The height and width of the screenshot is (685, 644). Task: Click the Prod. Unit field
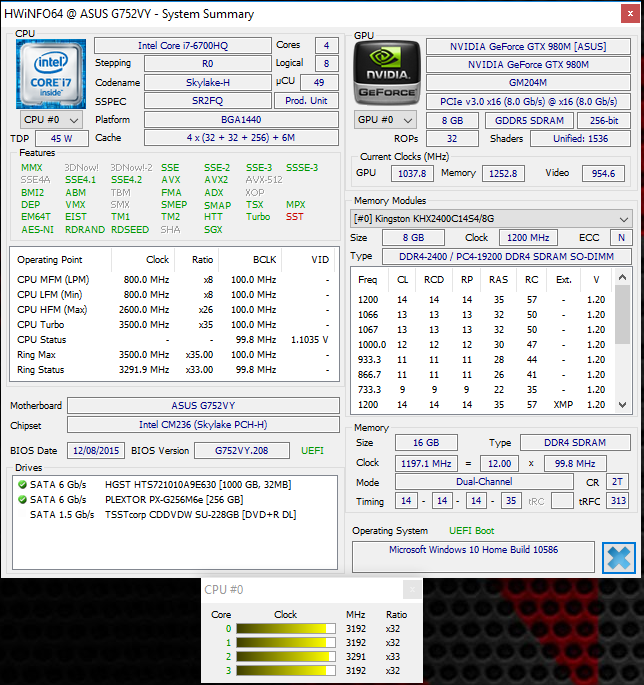point(306,101)
